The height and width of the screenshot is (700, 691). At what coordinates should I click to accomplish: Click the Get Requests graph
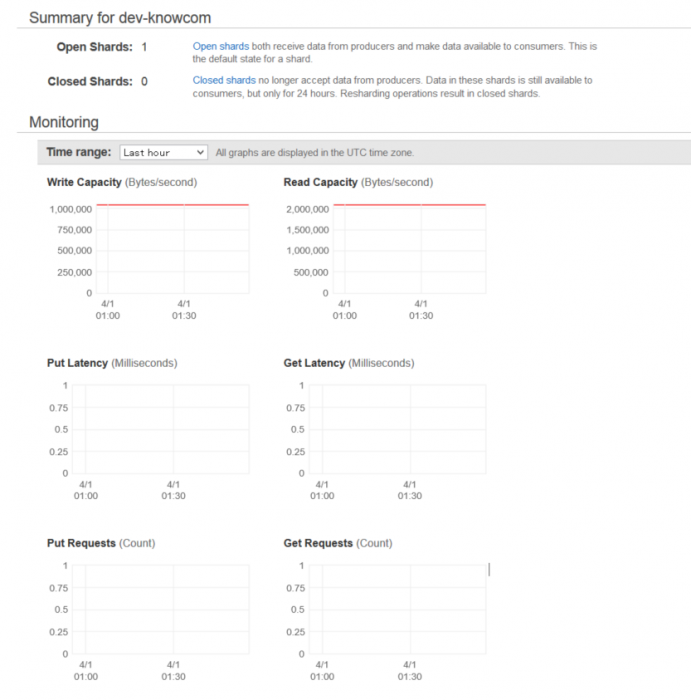pos(397,610)
